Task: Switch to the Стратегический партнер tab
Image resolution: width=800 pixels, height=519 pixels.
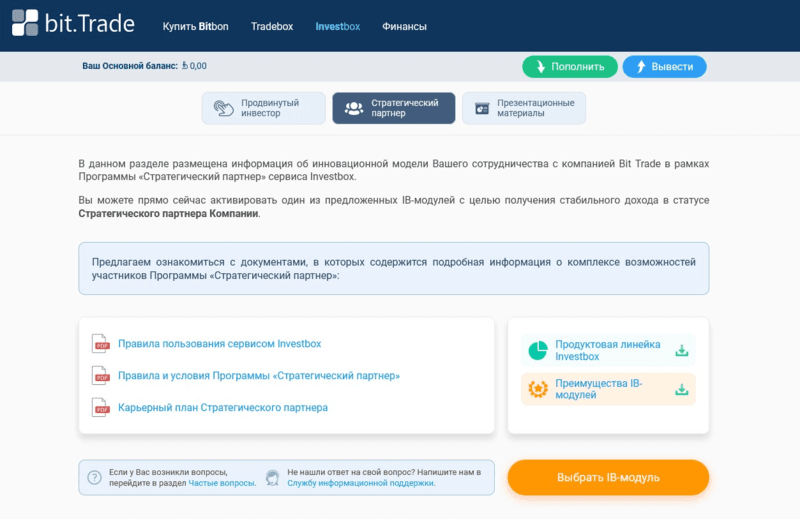Action: pos(393,108)
